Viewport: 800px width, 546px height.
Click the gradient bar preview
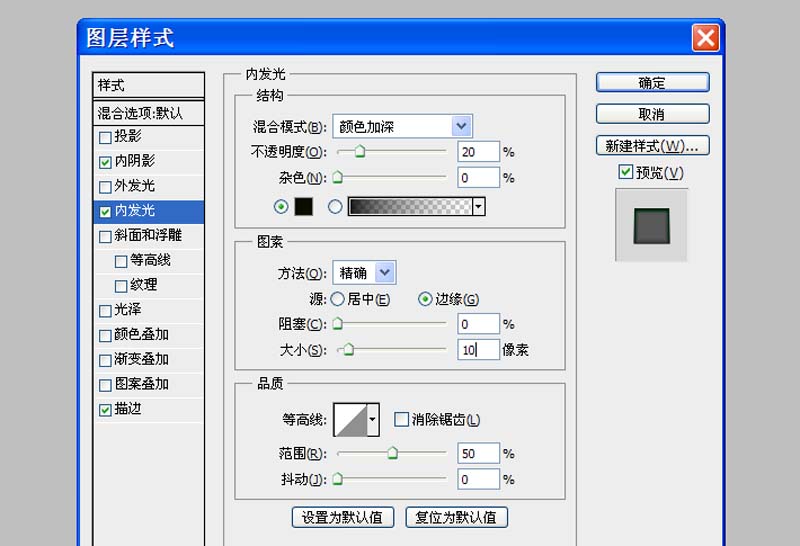[409, 207]
